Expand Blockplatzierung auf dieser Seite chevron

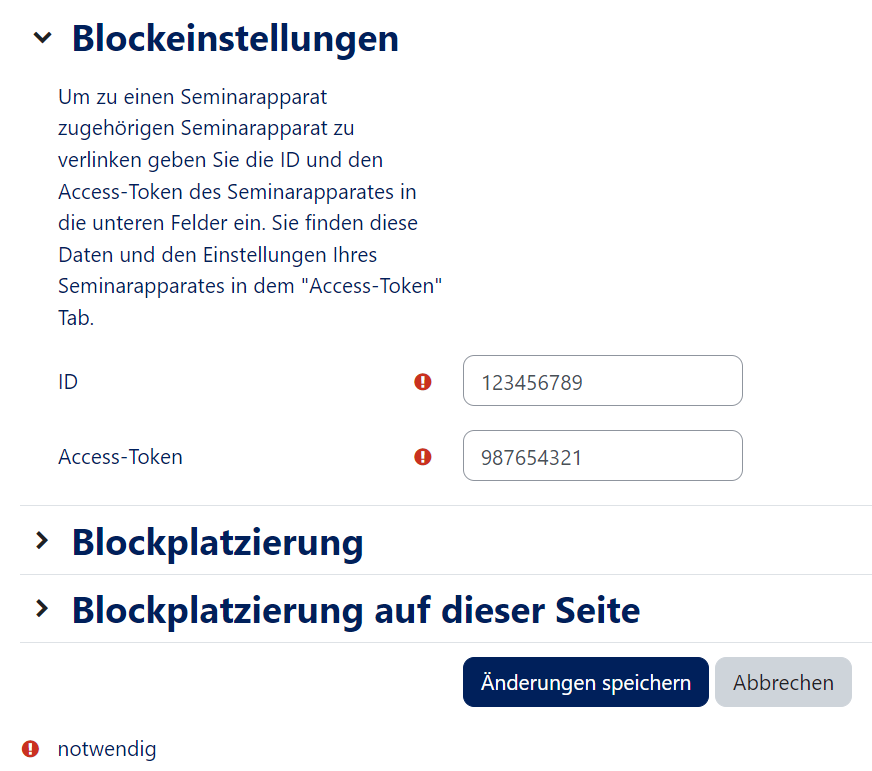[42, 608]
